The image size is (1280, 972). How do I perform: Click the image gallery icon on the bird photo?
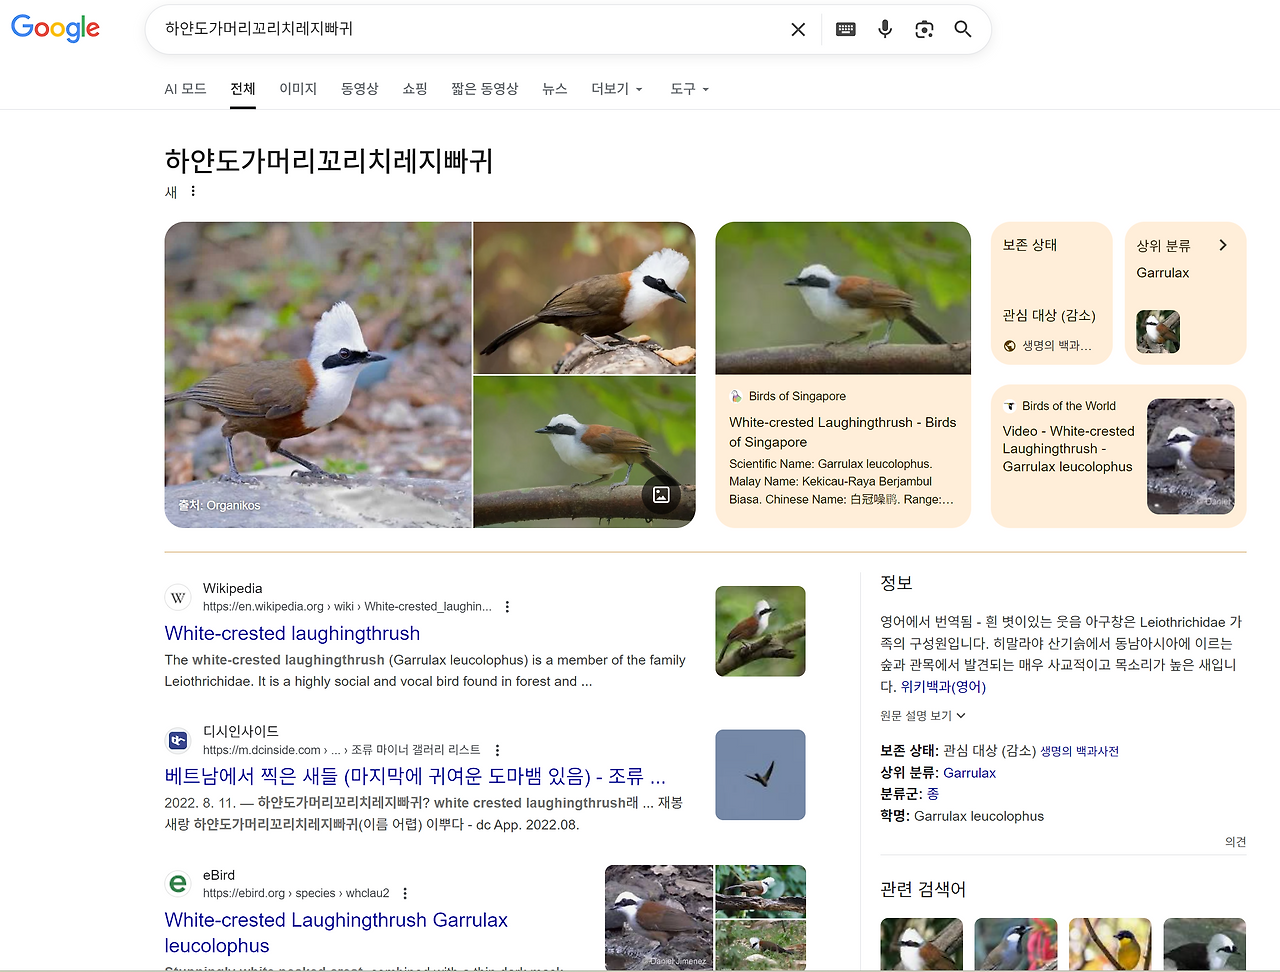(660, 494)
